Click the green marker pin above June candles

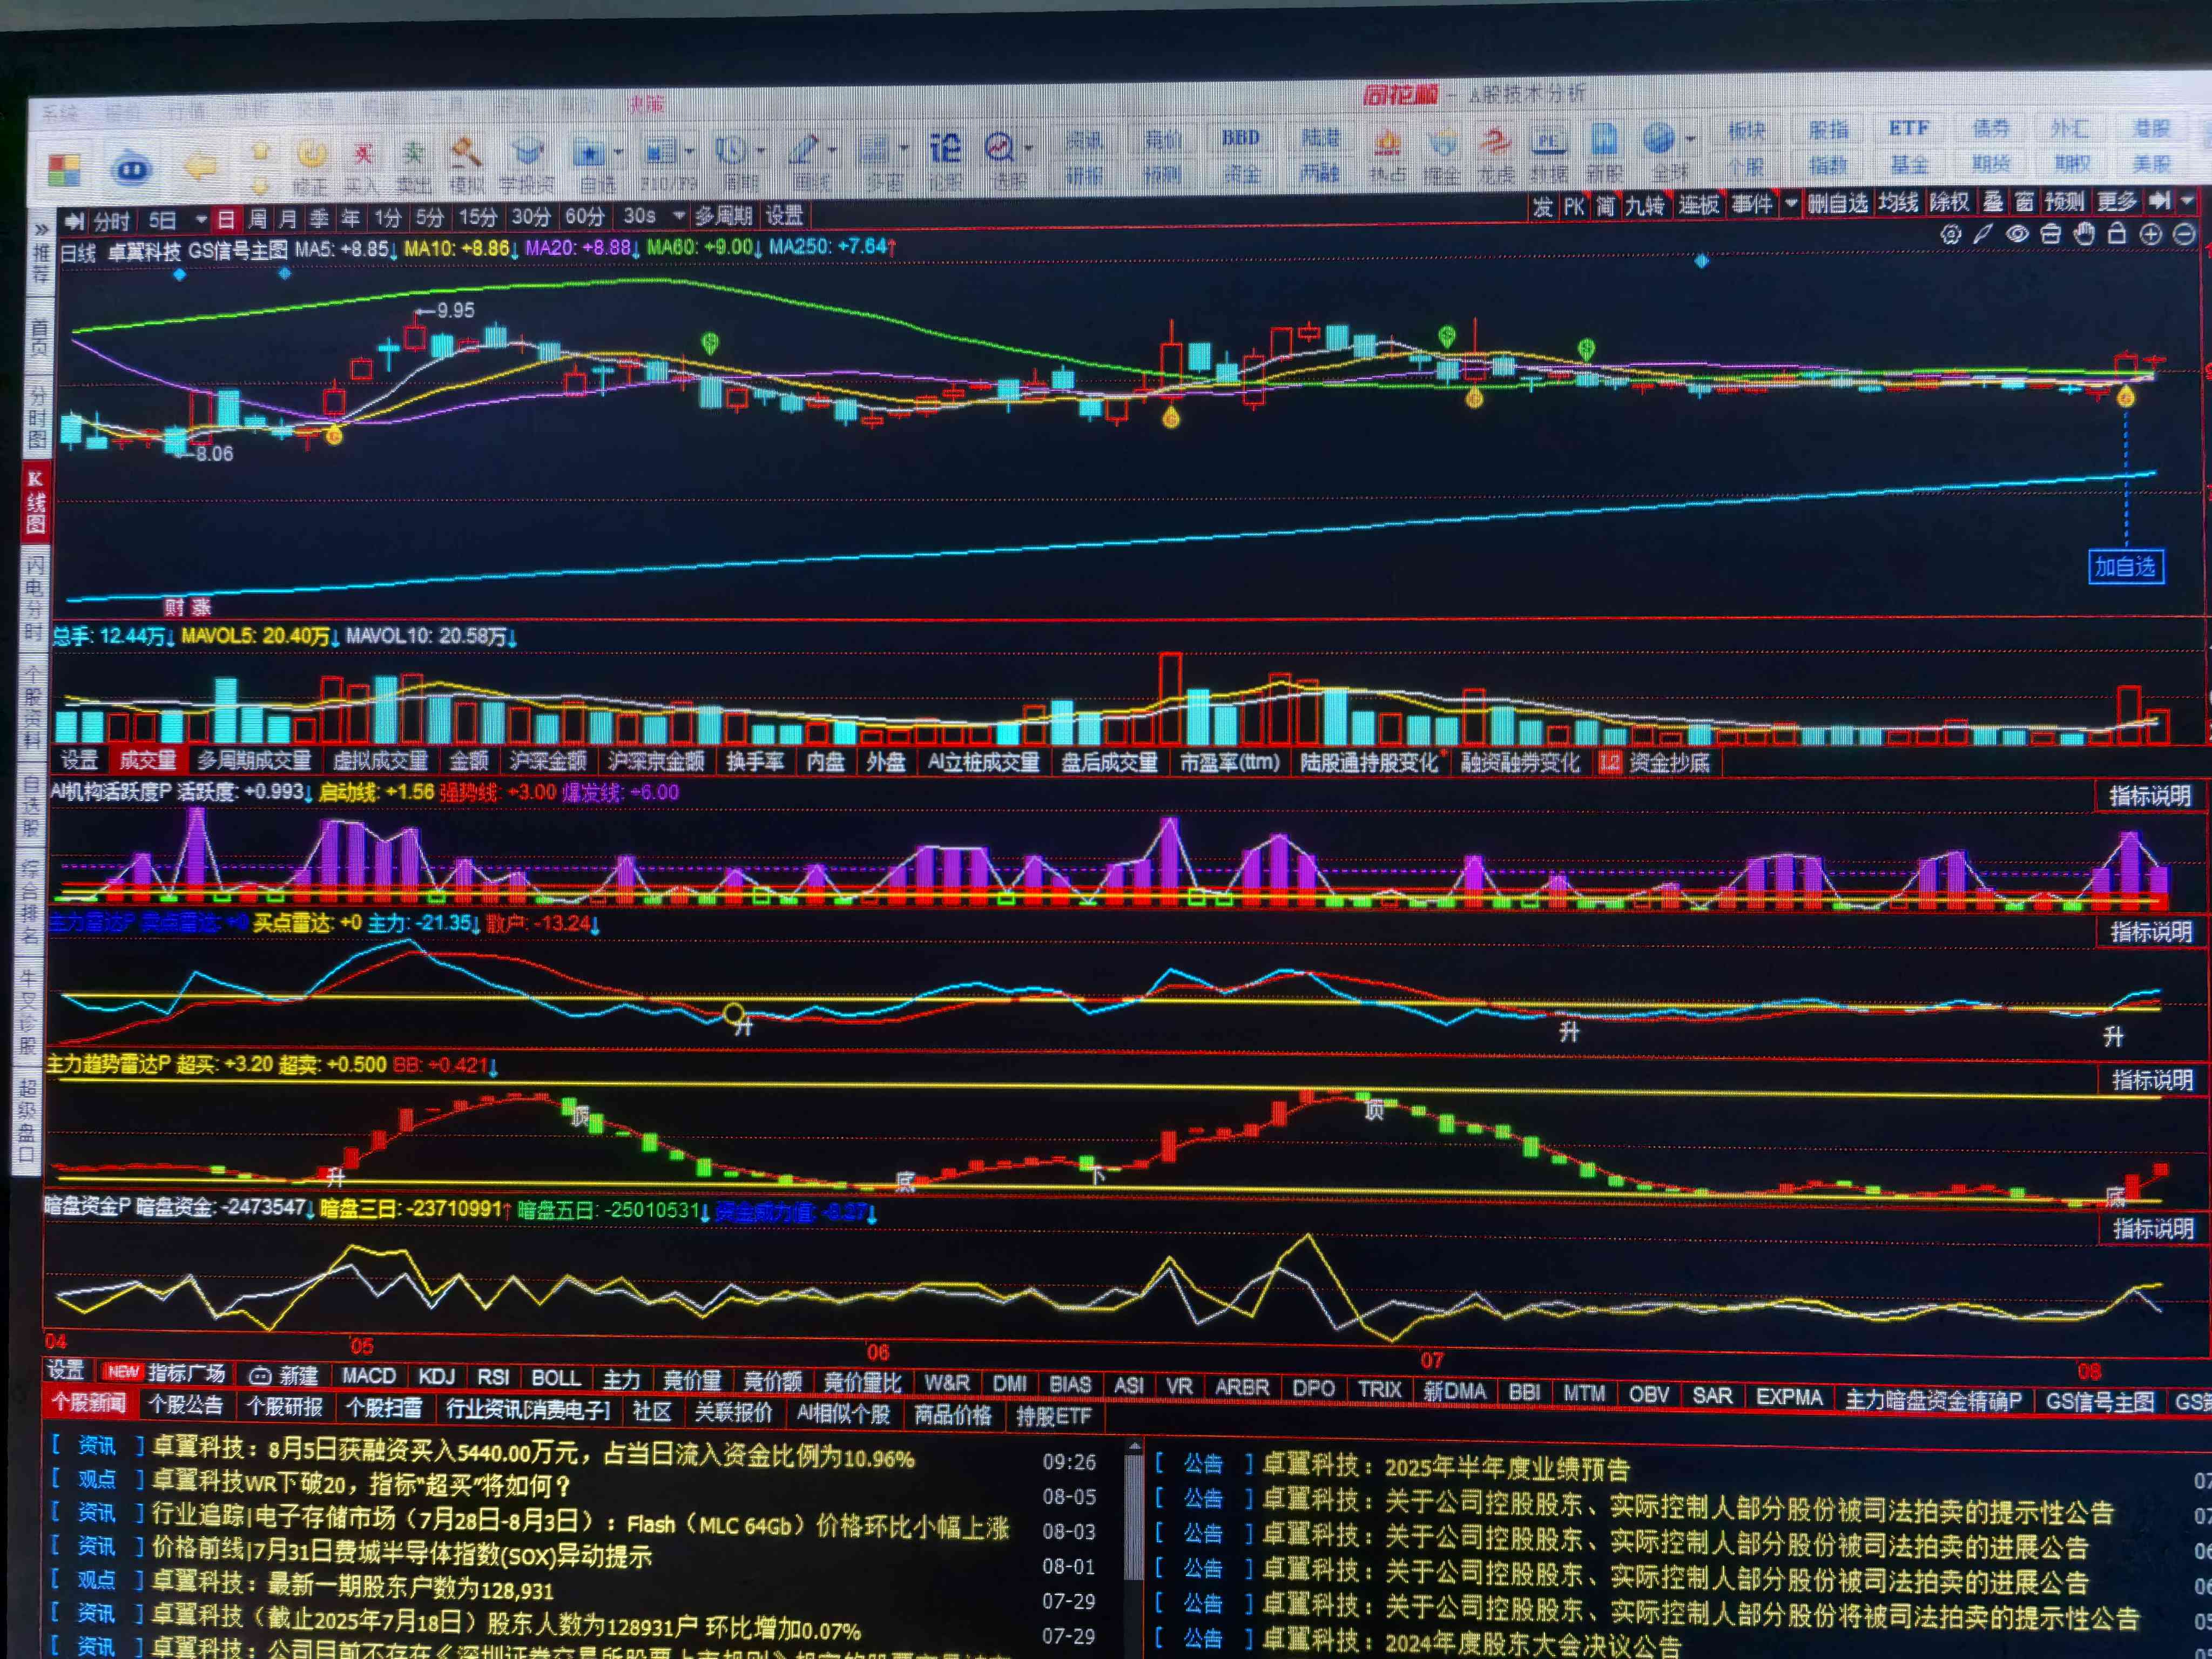pyautogui.click(x=710, y=345)
